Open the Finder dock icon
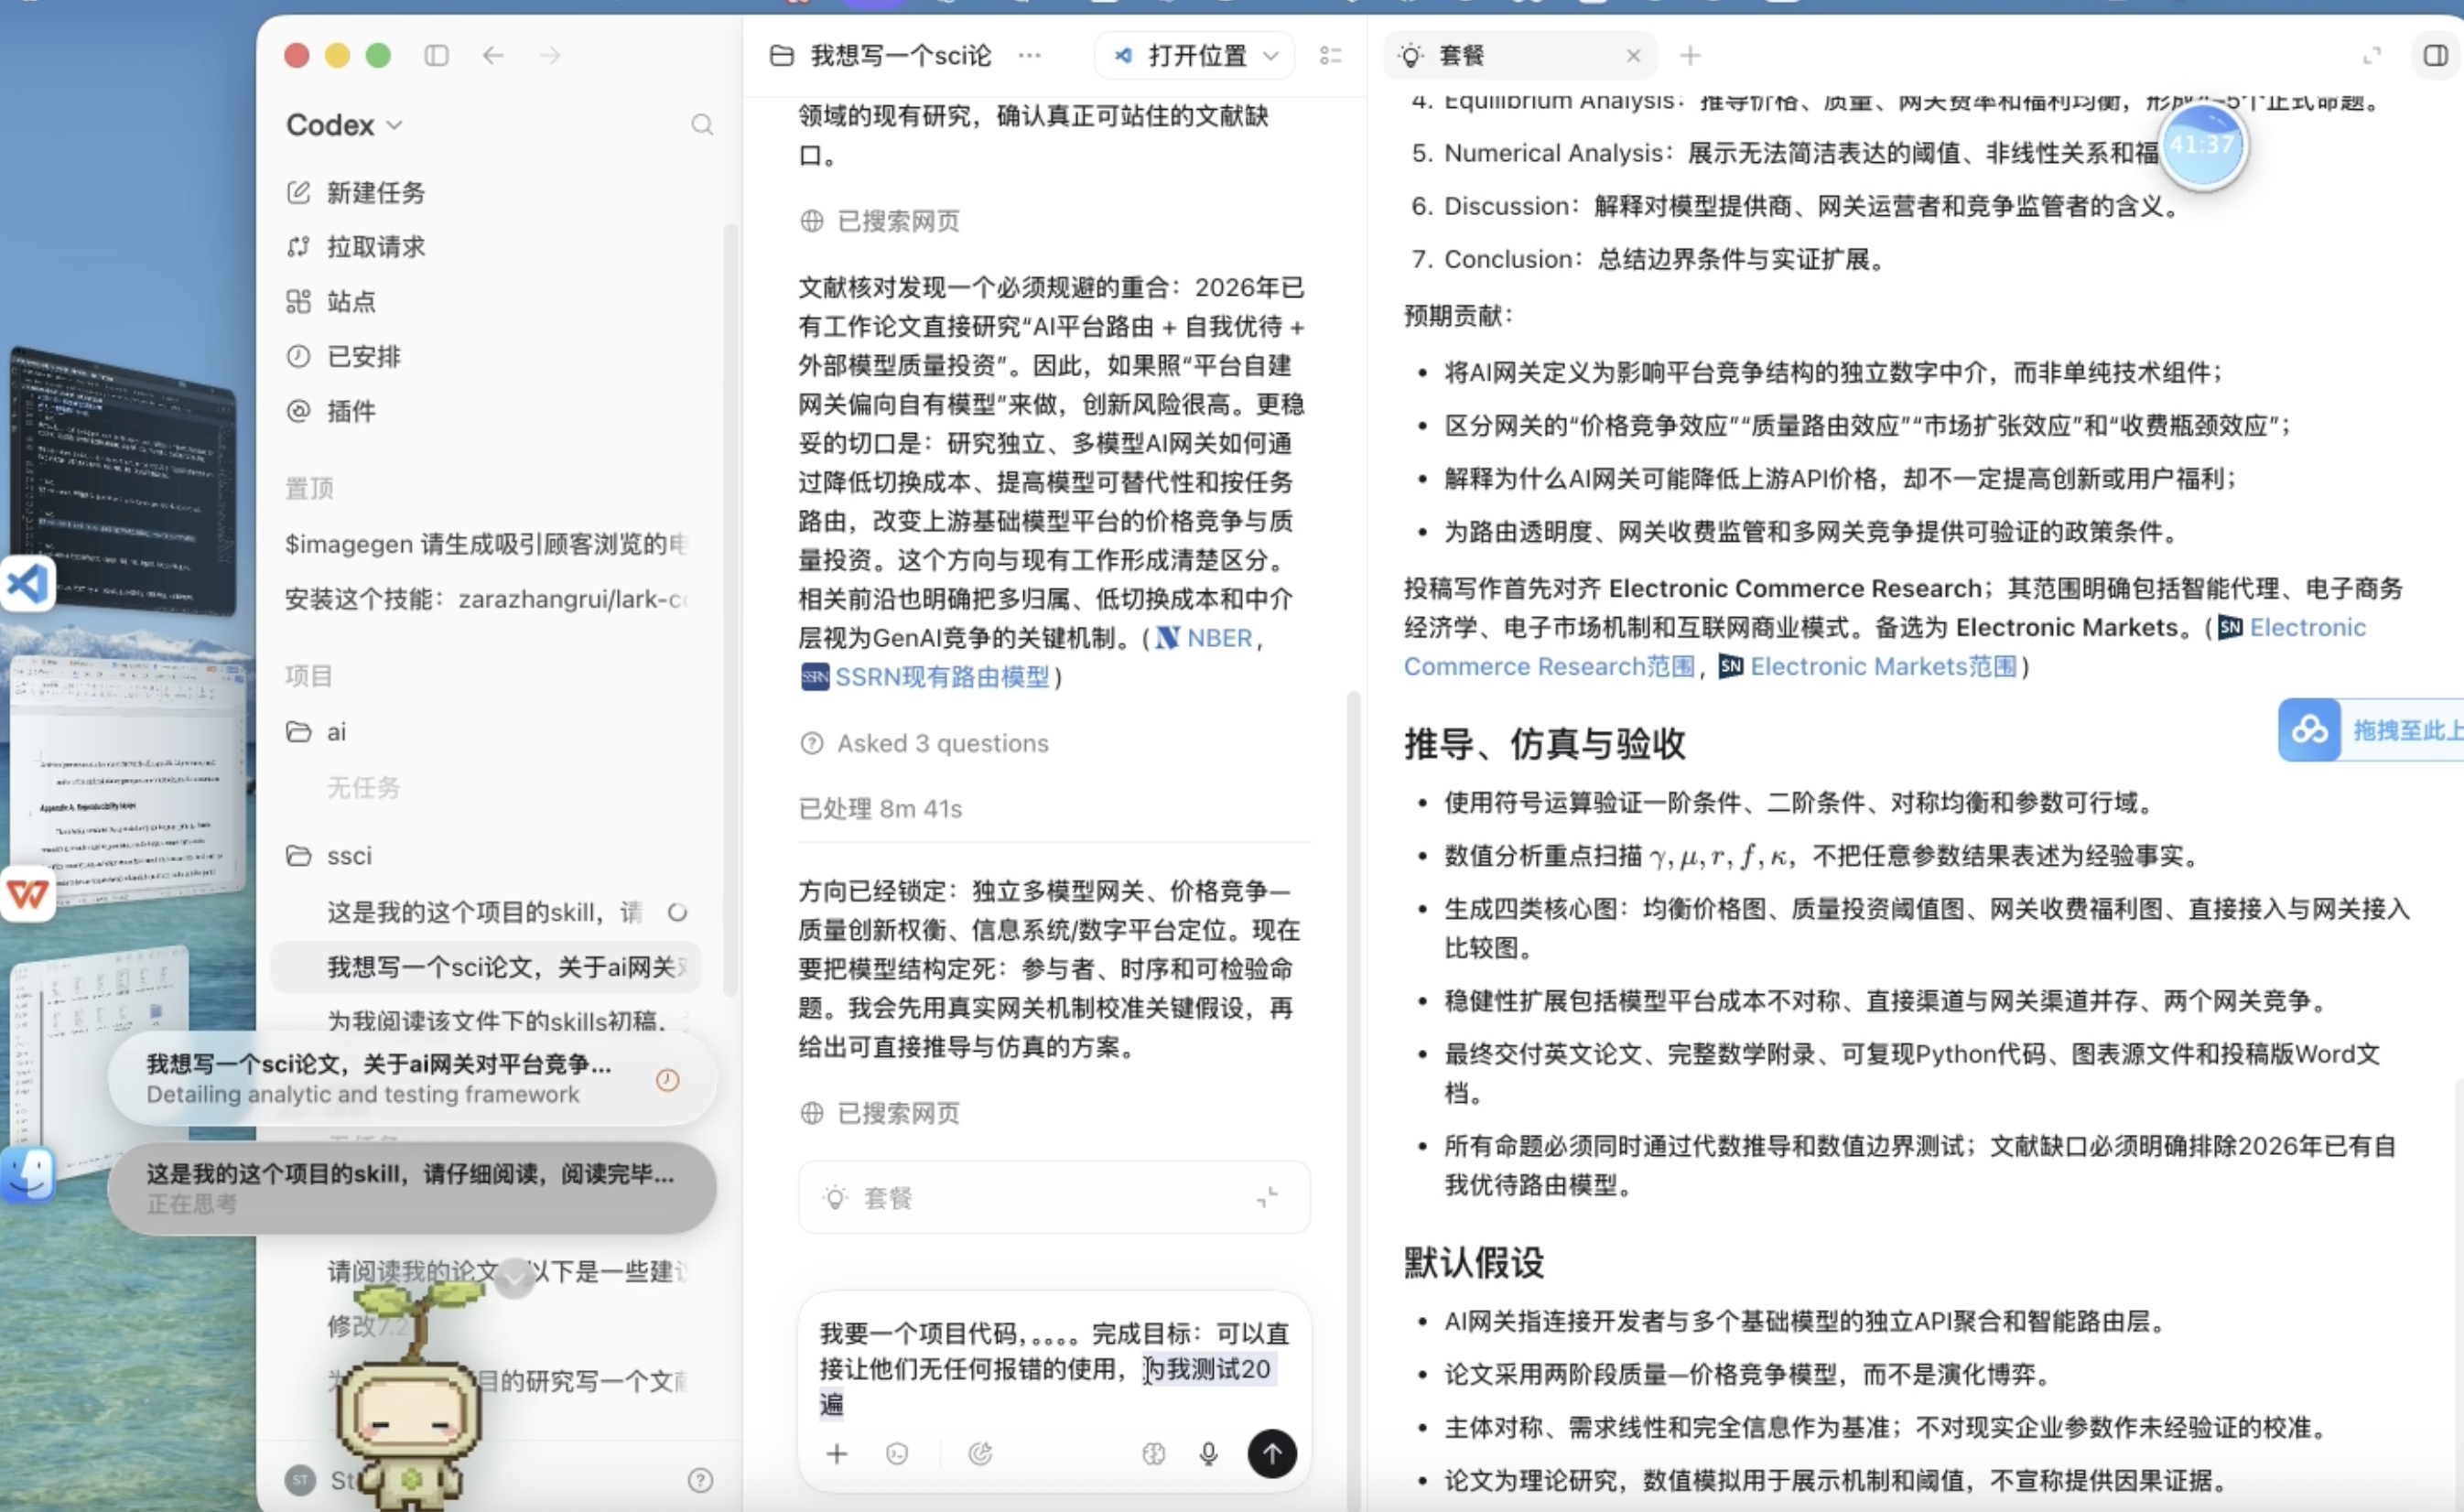 tap(27, 1175)
